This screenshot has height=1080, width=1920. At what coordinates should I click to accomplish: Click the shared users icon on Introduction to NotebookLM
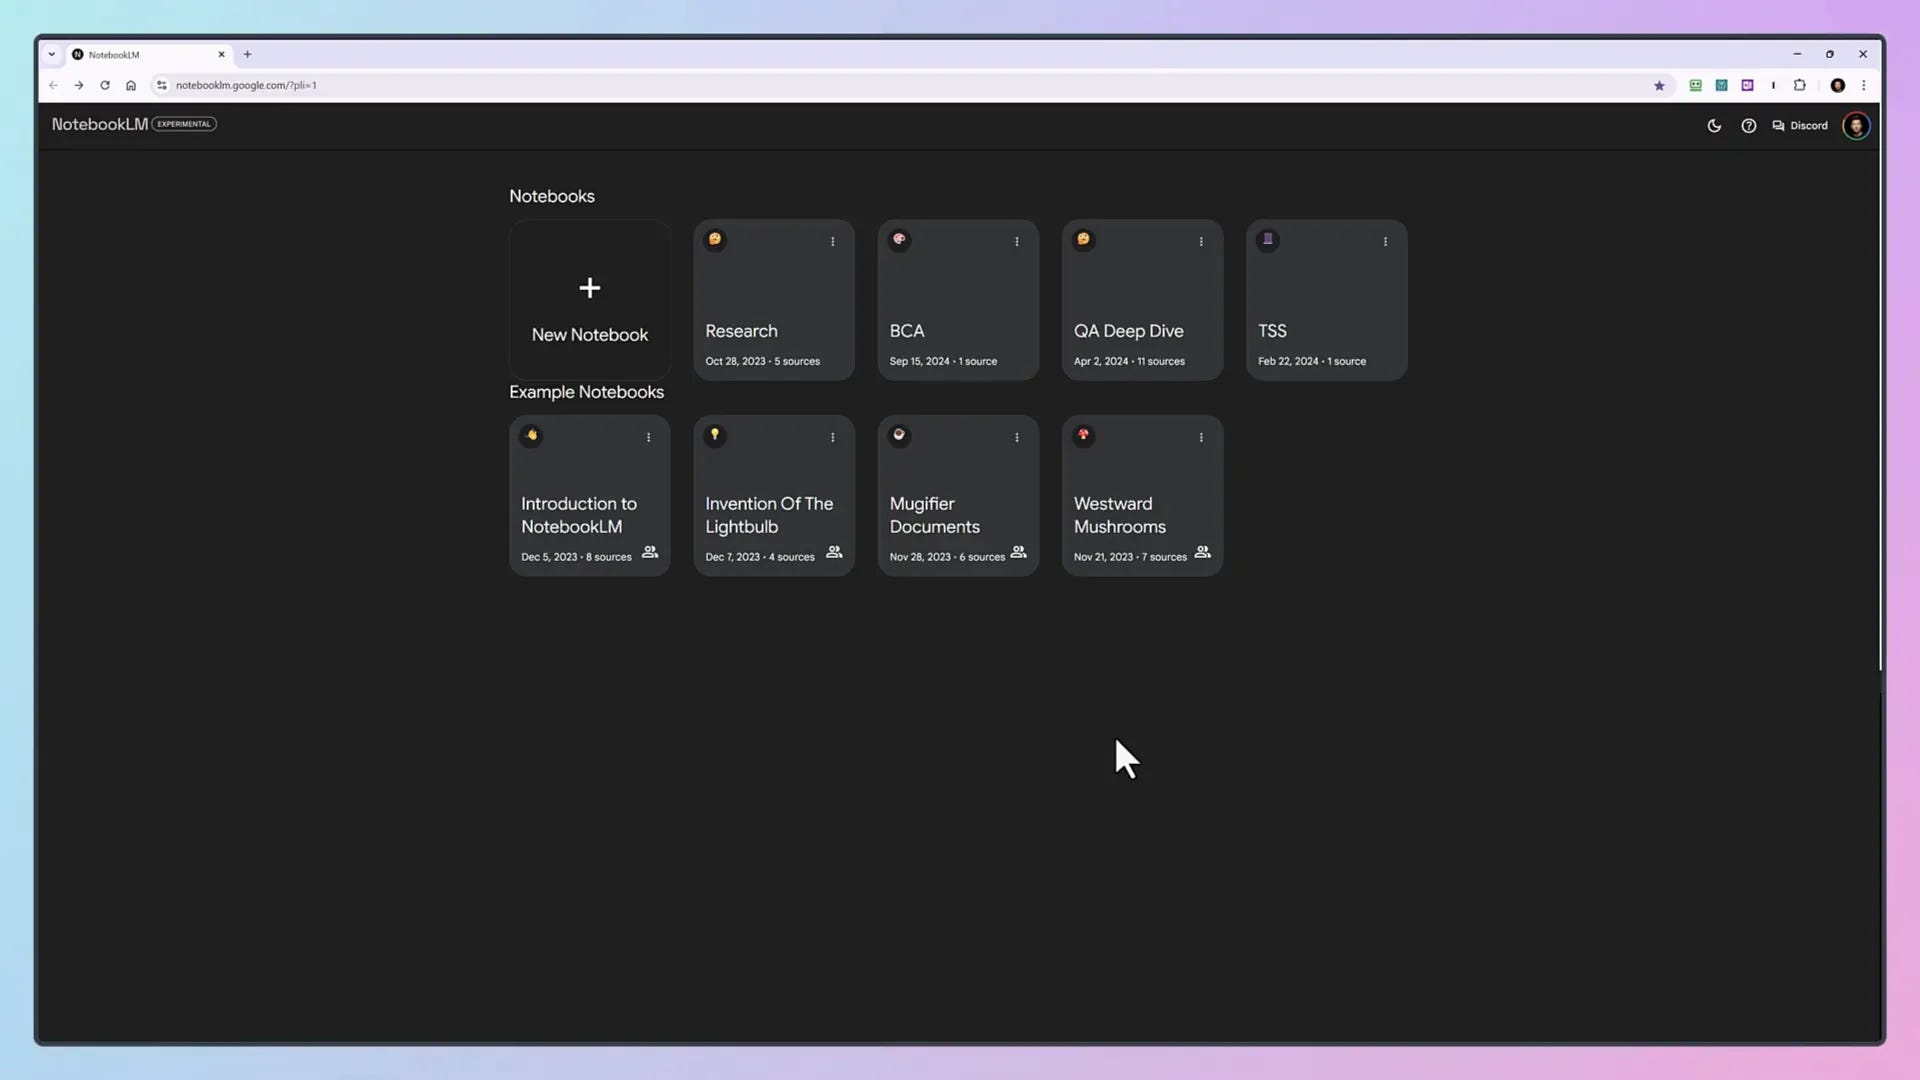tap(649, 553)
